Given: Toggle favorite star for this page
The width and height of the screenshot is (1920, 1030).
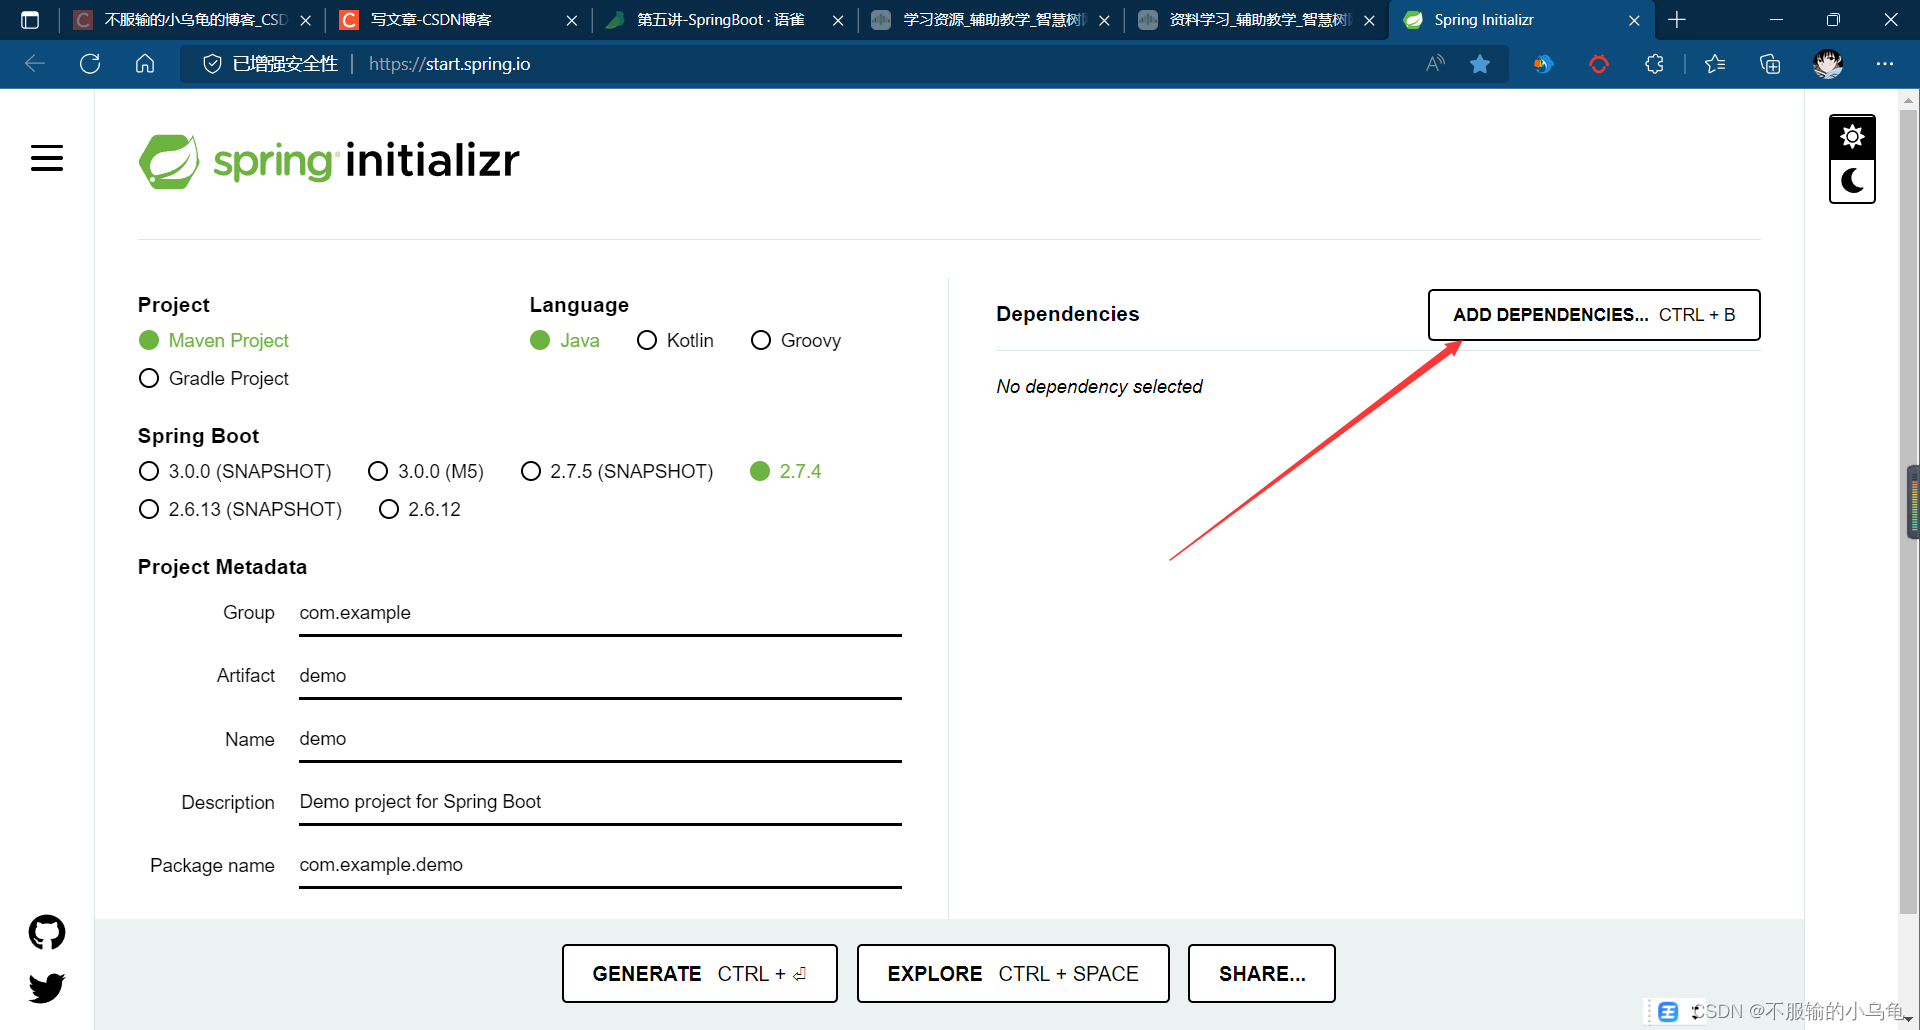Looking at the screenshot, I should pos(1480,64).
